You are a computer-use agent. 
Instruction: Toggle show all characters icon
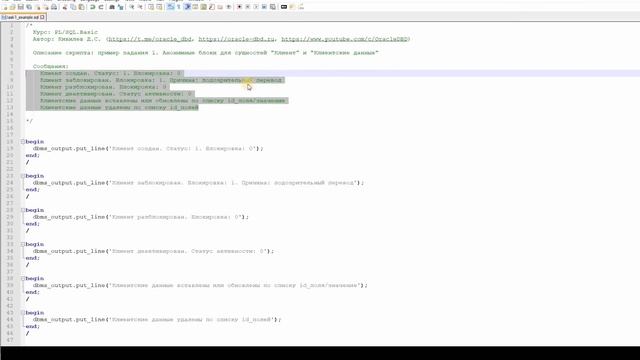(178, 7)
